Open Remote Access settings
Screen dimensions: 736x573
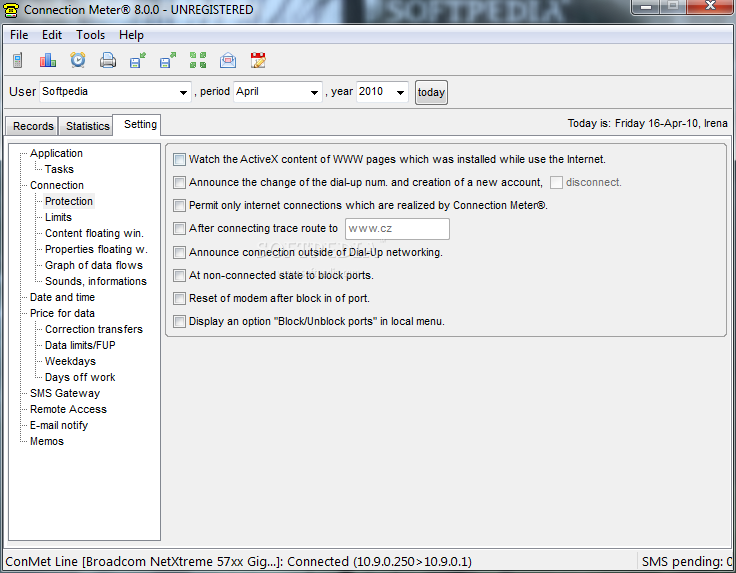[x=69, y=409]
